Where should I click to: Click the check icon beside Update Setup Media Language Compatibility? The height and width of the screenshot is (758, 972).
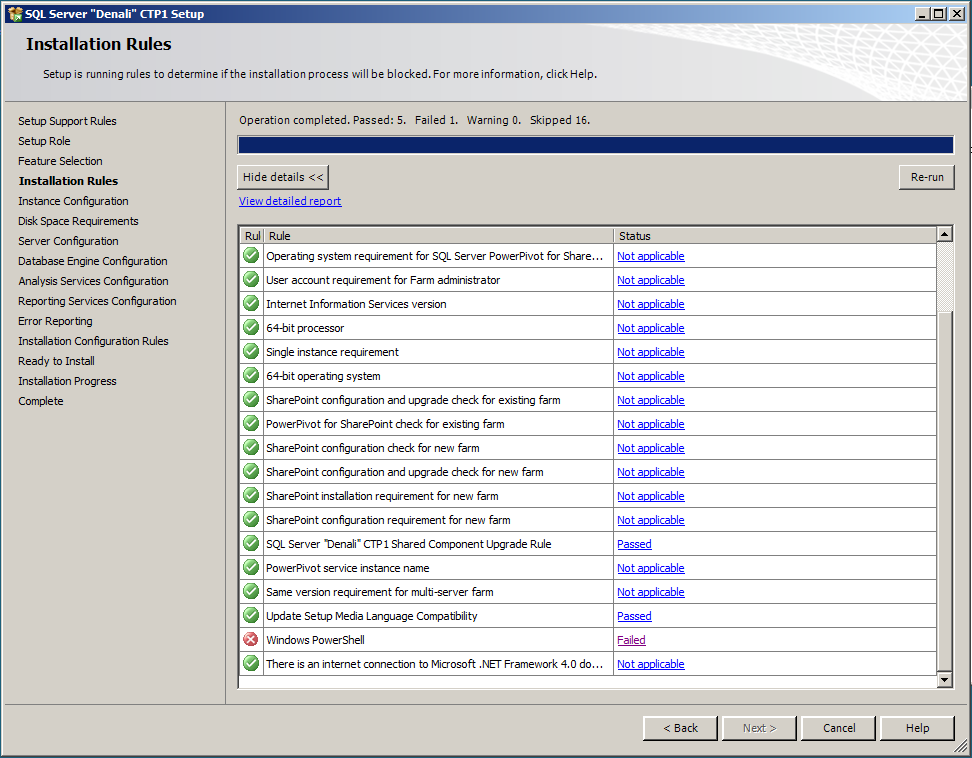[250, 615]
